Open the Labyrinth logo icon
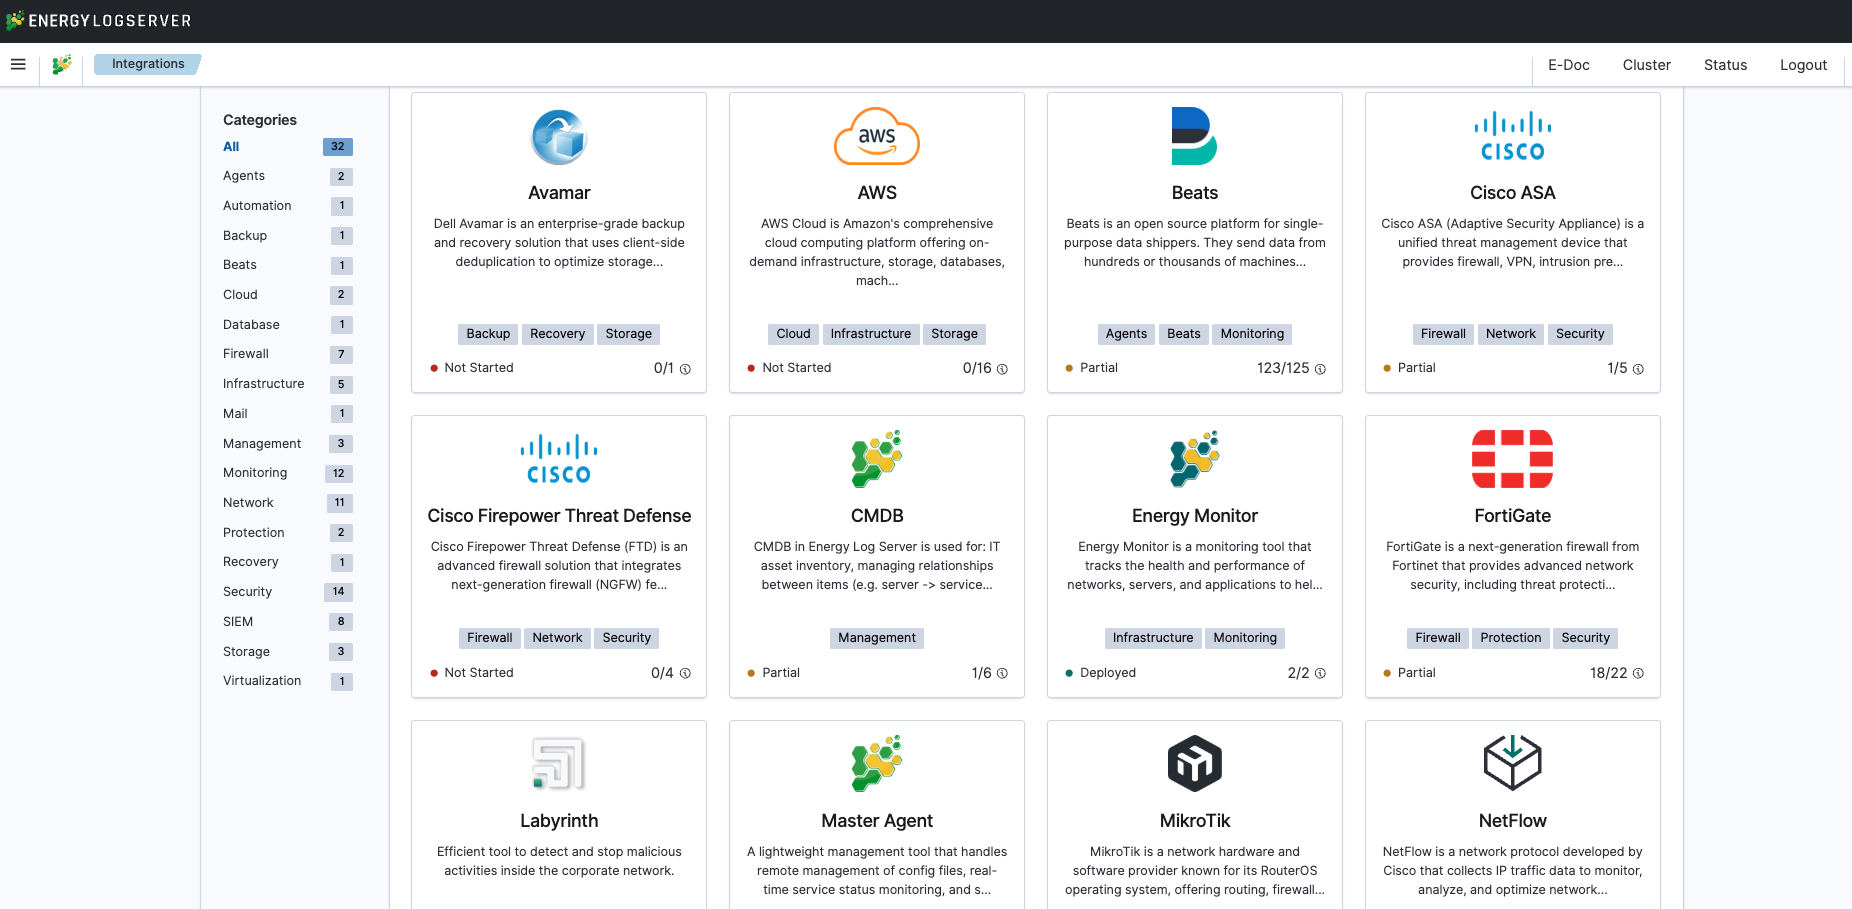Viewport: 1852px width, 909px height. point(559,764)
